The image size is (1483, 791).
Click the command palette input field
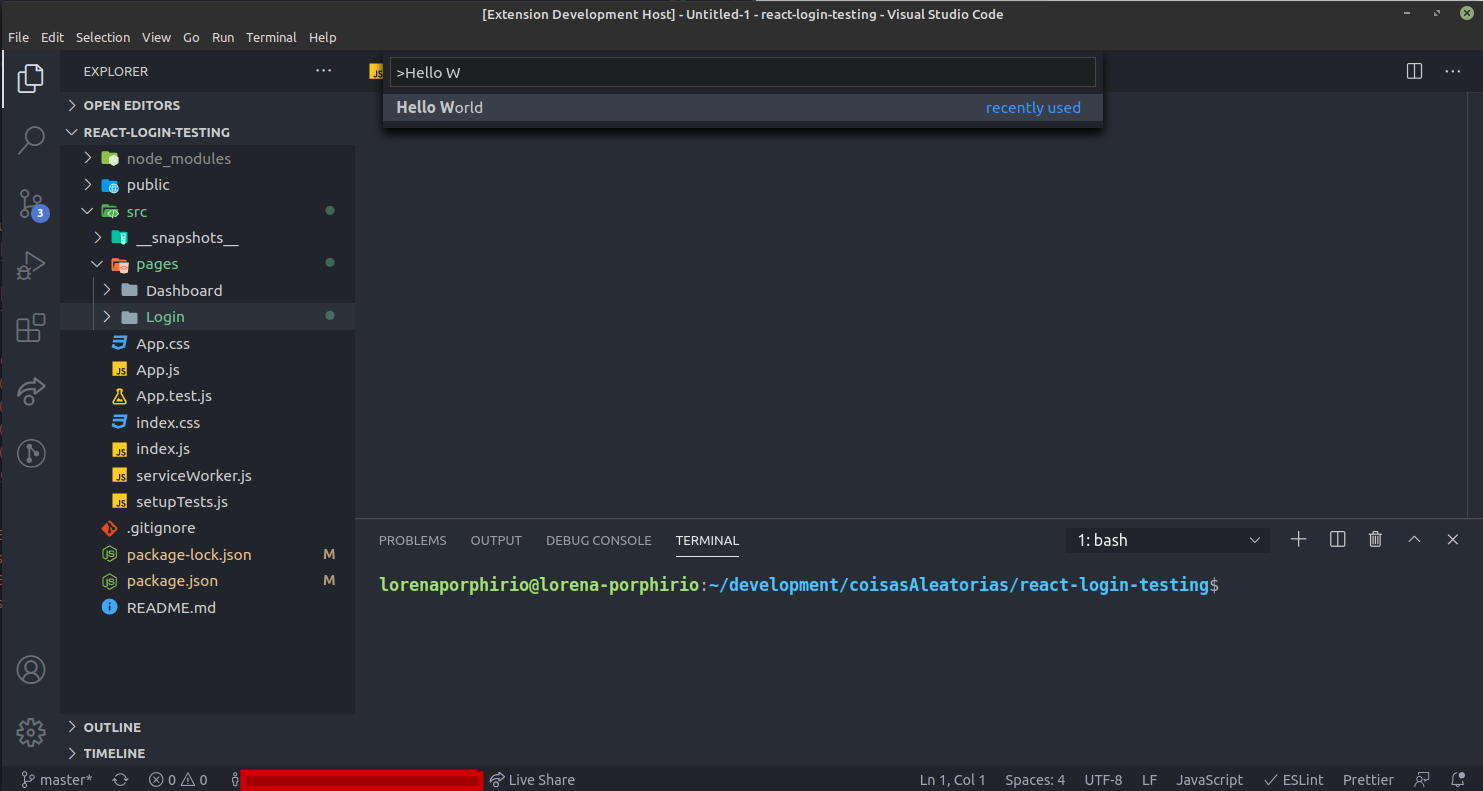tap(743, 72)
